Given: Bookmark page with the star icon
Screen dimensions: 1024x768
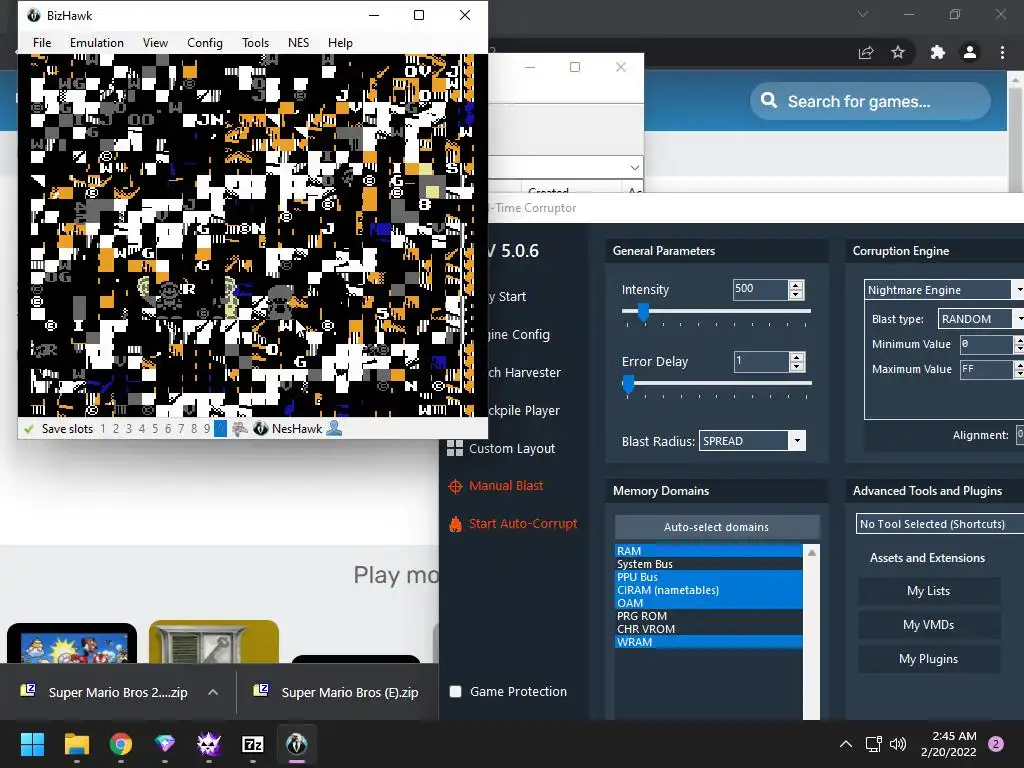Looking at the screenshot, I should coord(898,52).
